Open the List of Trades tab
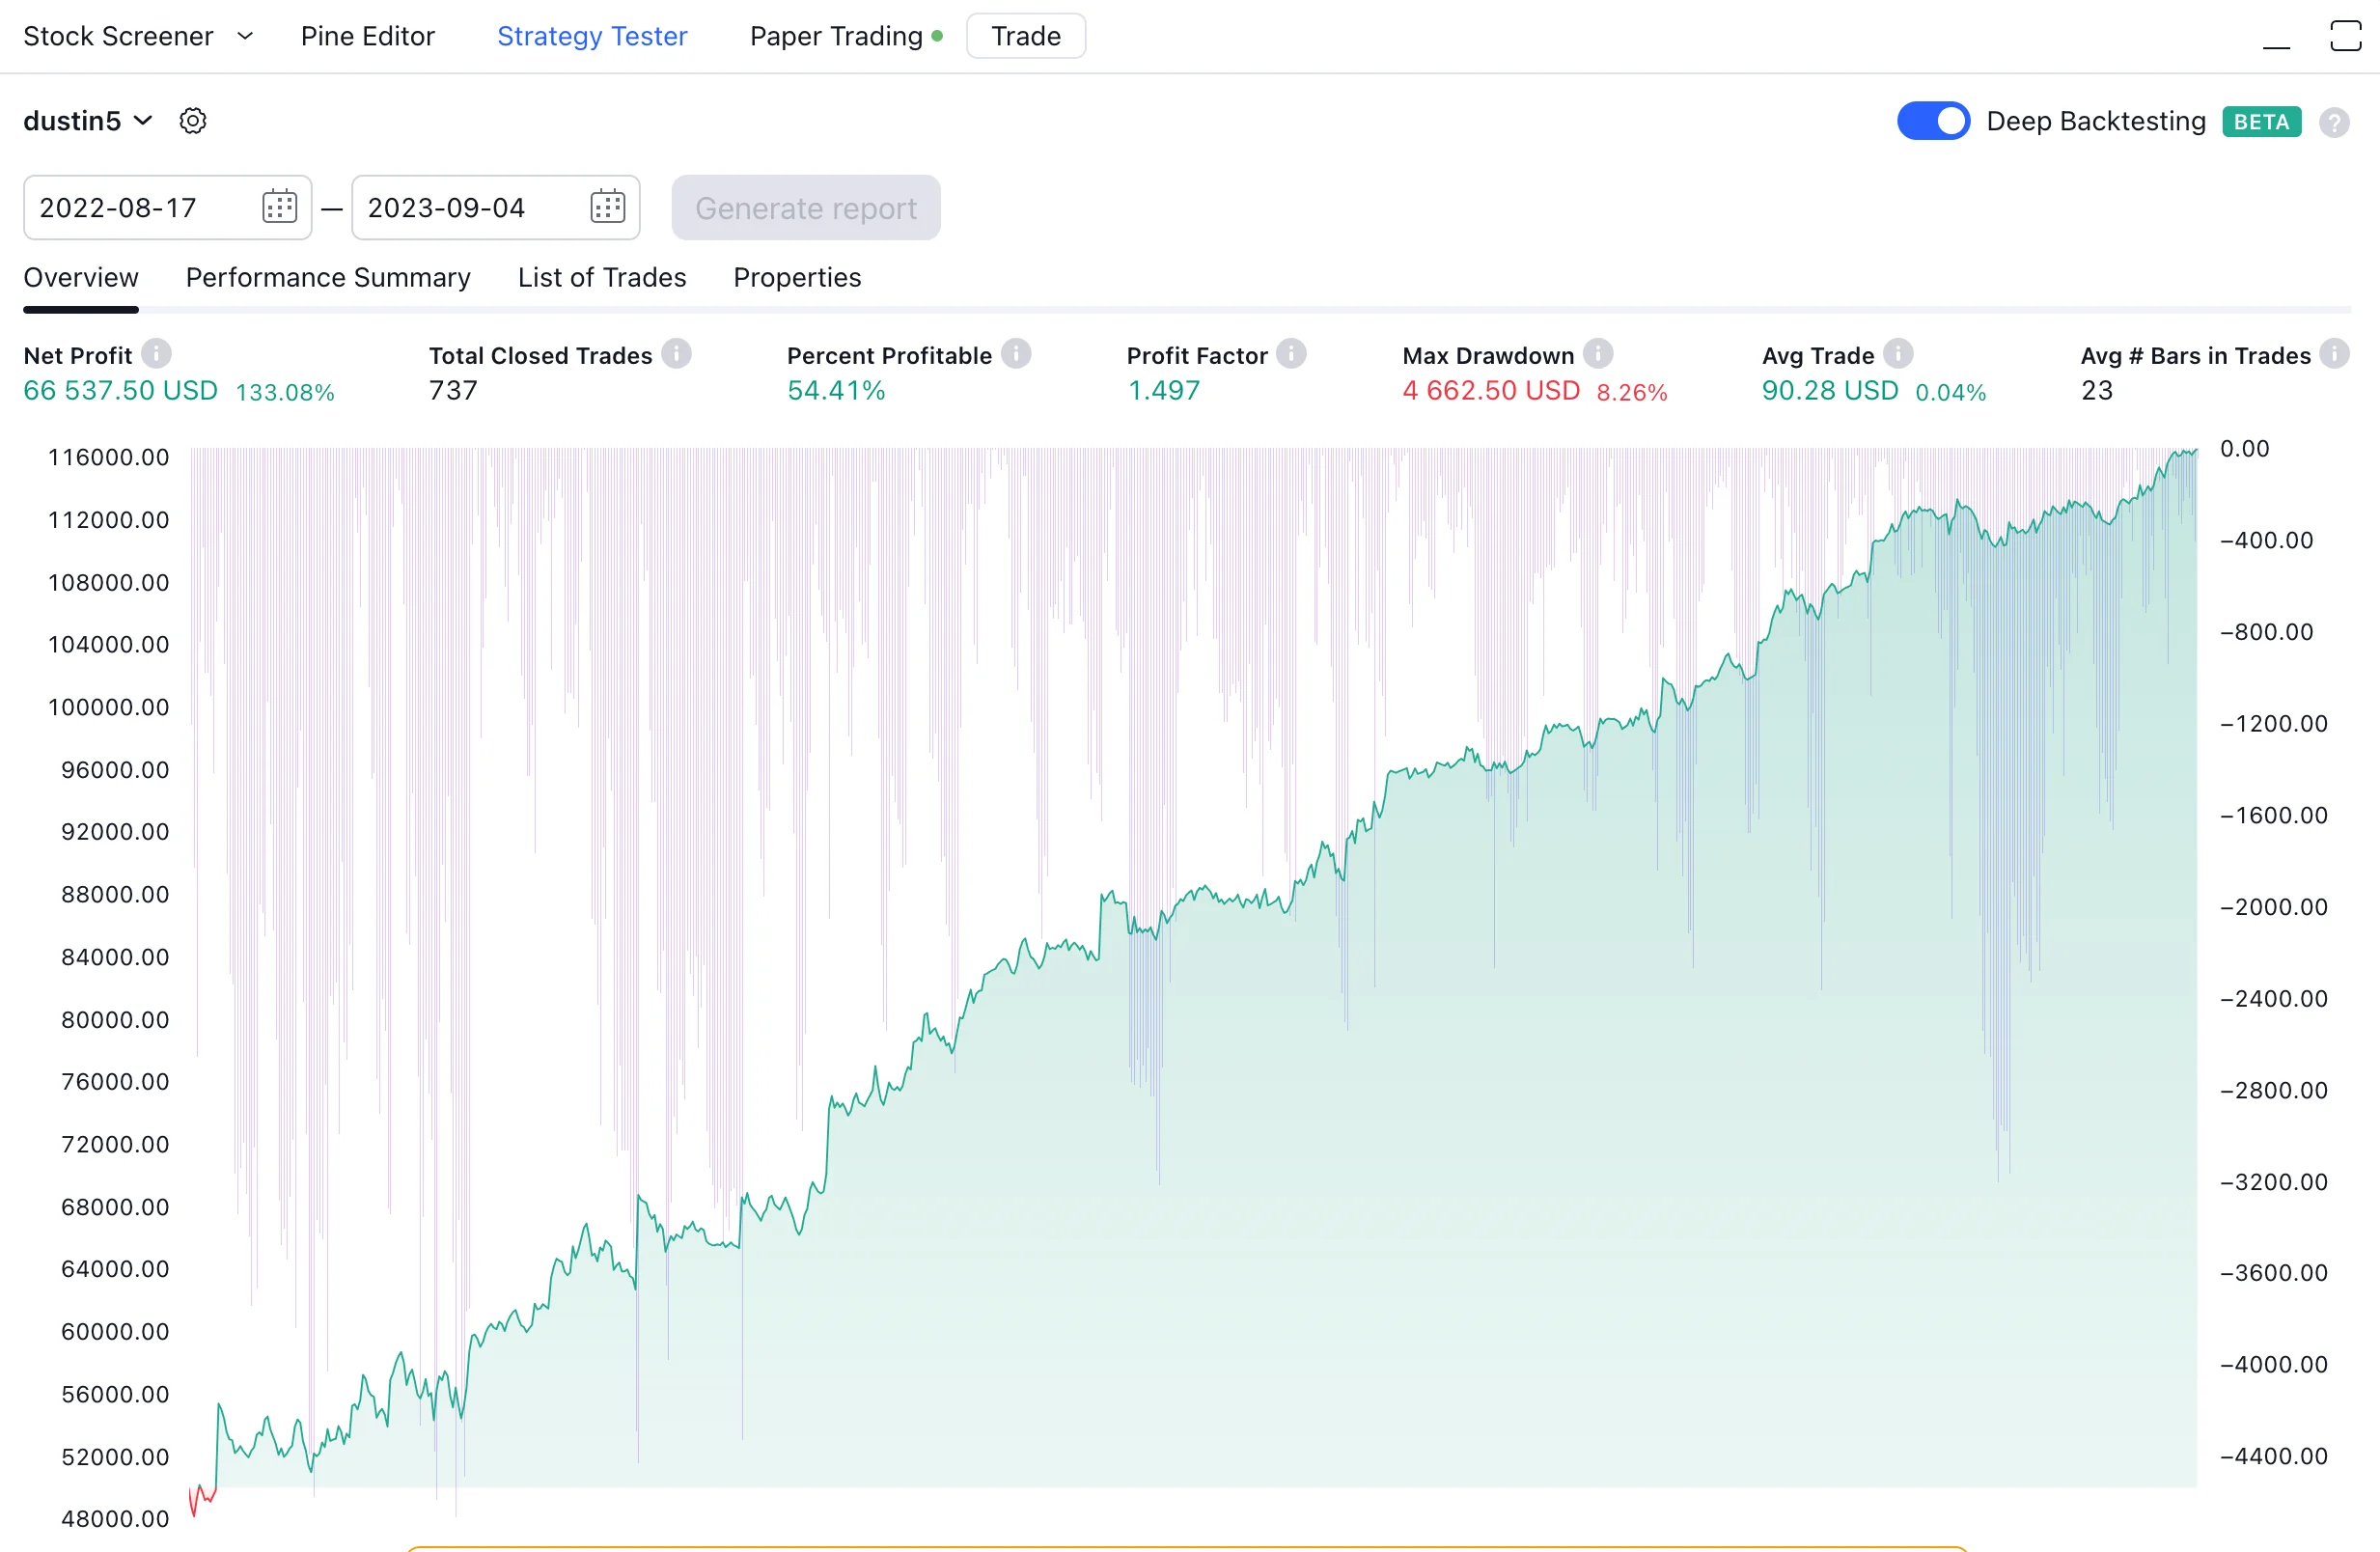 [602, 277]
